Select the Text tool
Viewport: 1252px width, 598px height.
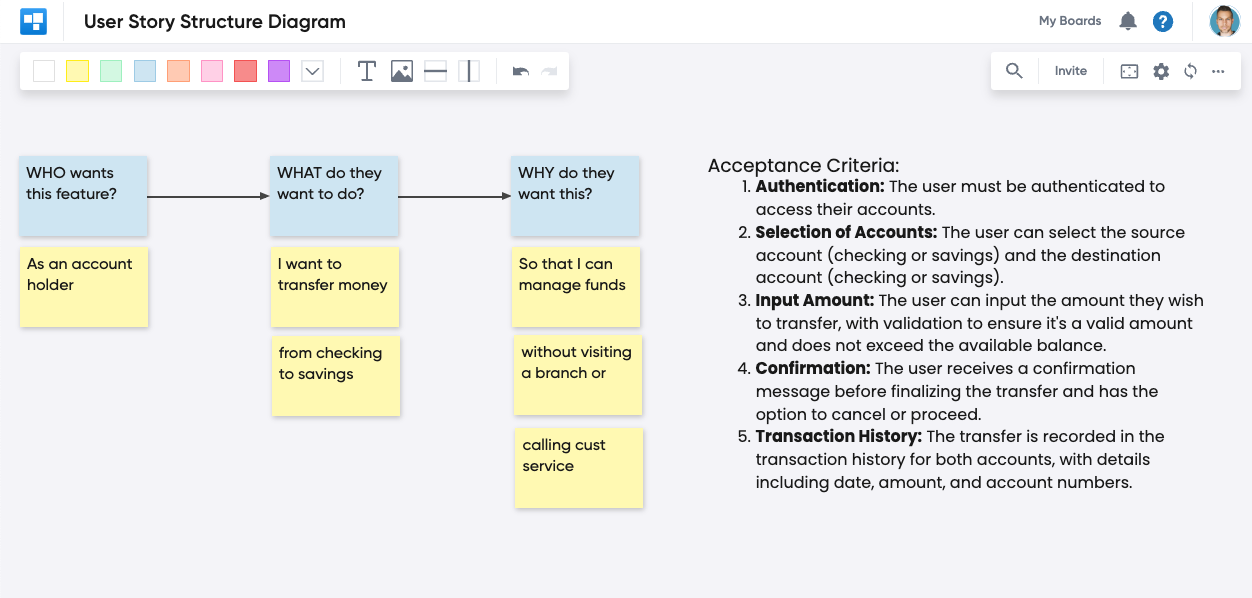tap(366, 71)
